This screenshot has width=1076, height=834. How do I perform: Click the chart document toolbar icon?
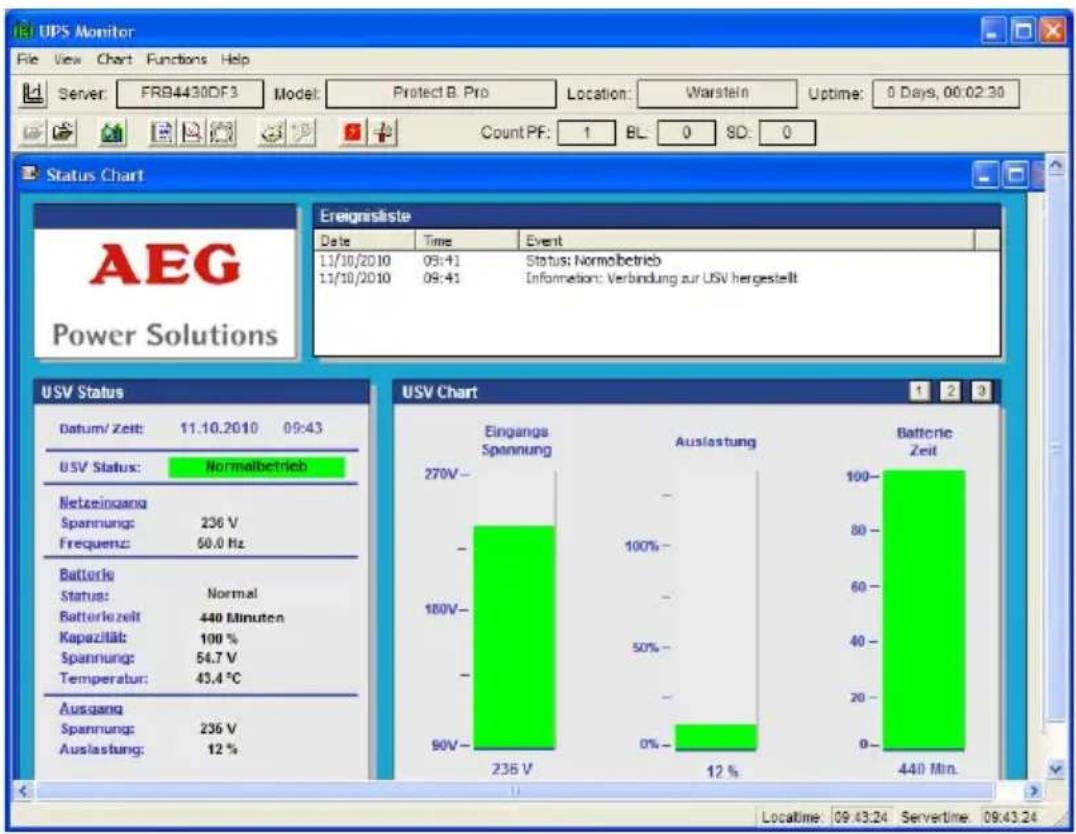point(191,132)
